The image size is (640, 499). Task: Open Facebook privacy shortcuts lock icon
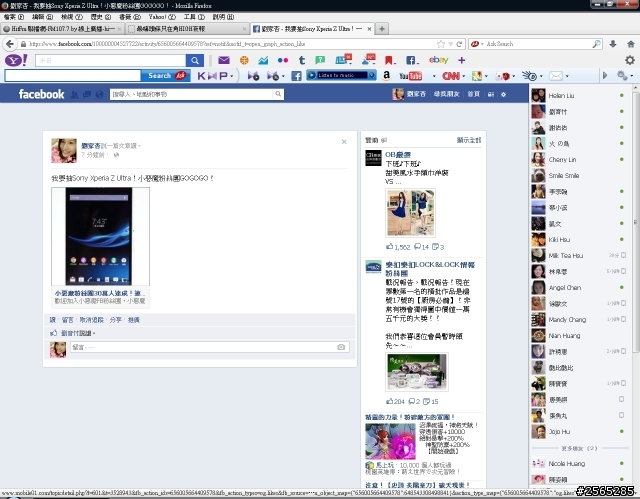tap(491, 94)
